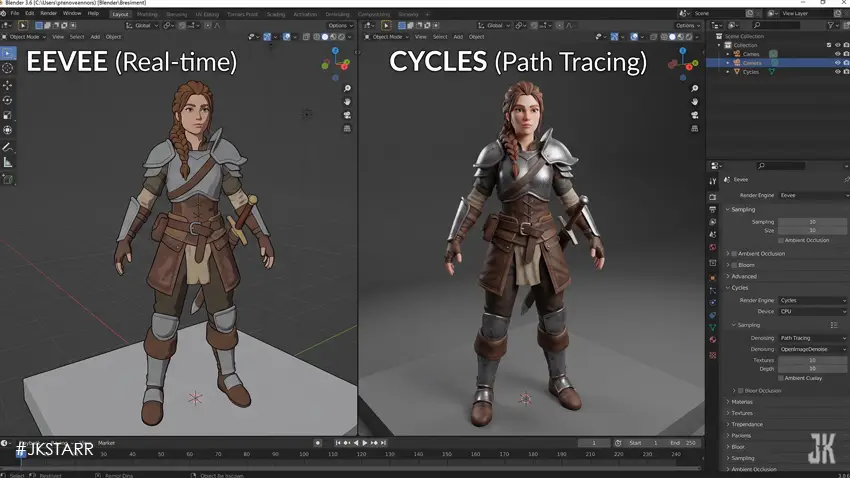Click camera view icon in EEVEE viewport
The width and height of the screenshot is (850, 478).
(x=347, y=115)
